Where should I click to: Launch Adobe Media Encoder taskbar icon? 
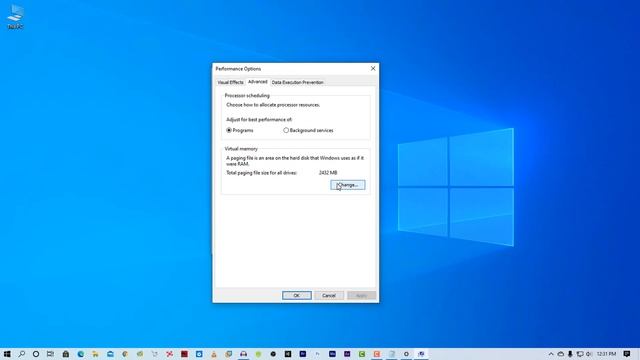coord(332,354)
